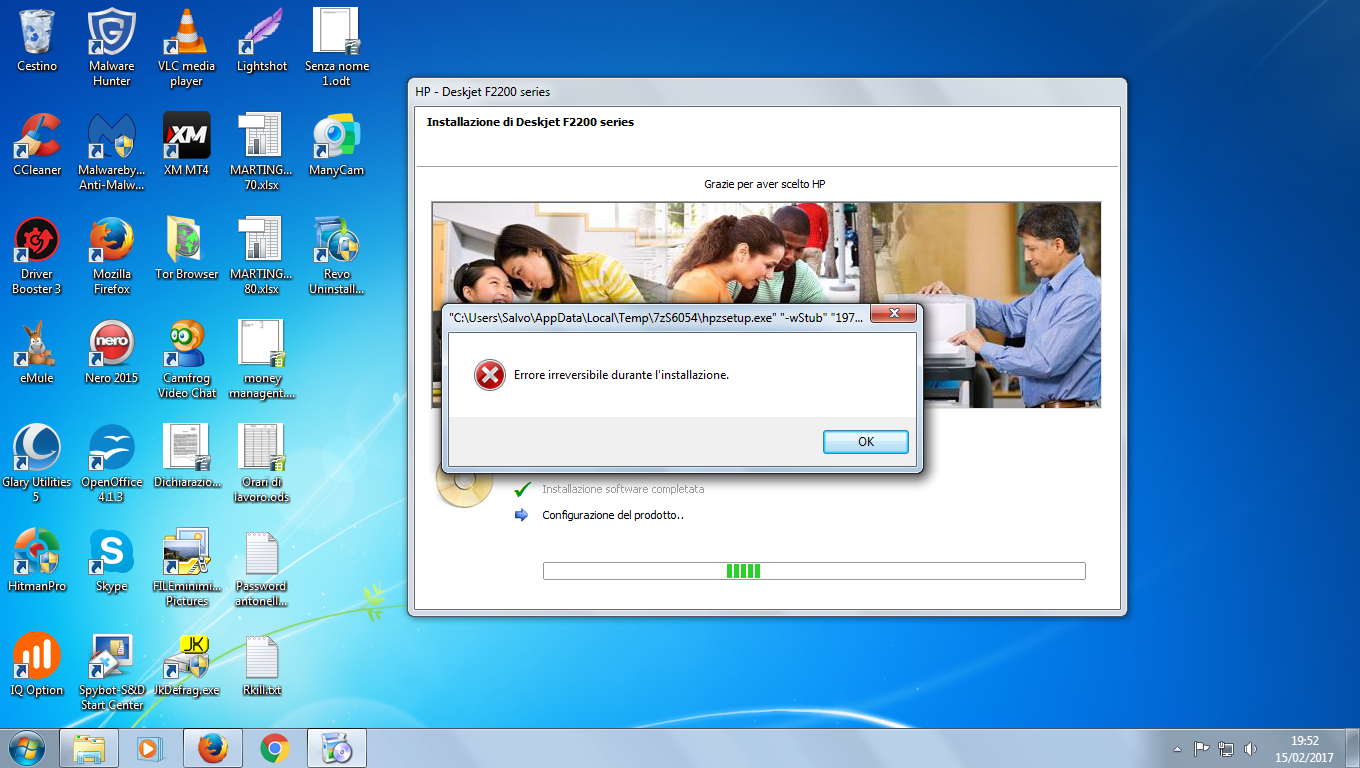
Task: Click the 'Configurazione del prodotto..' step text
Action: pyautogui.click(x=613, y=515)
